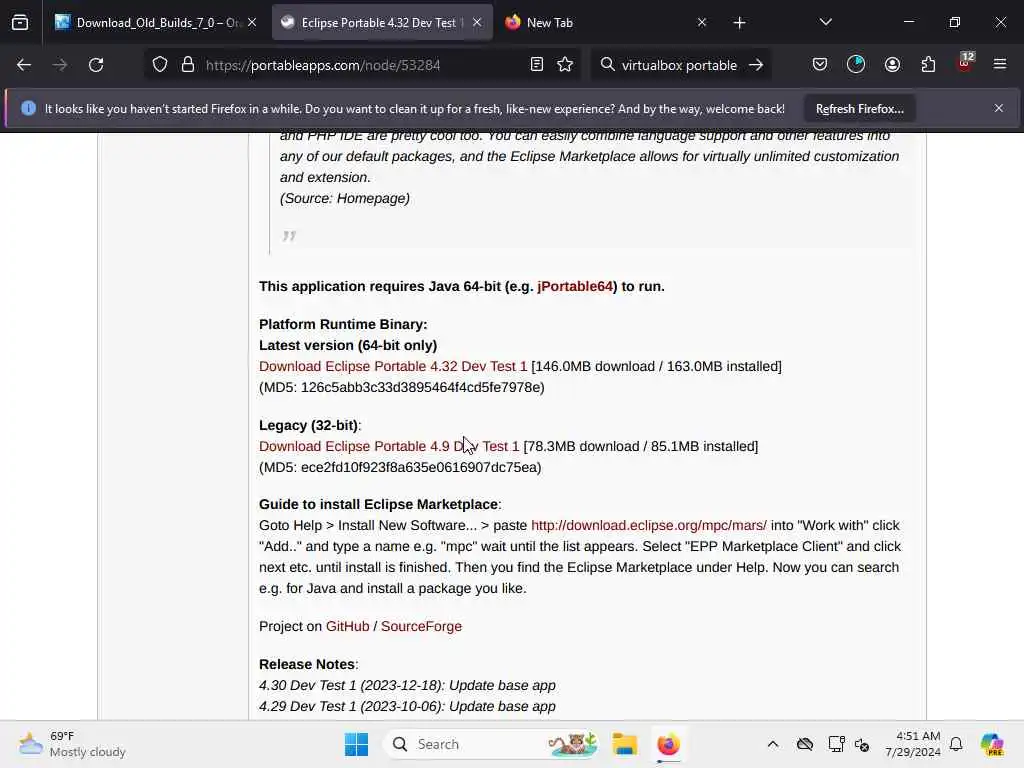
Task: Click the Release Notes heading
Action: pyautogui.click(x=307, y=664)
